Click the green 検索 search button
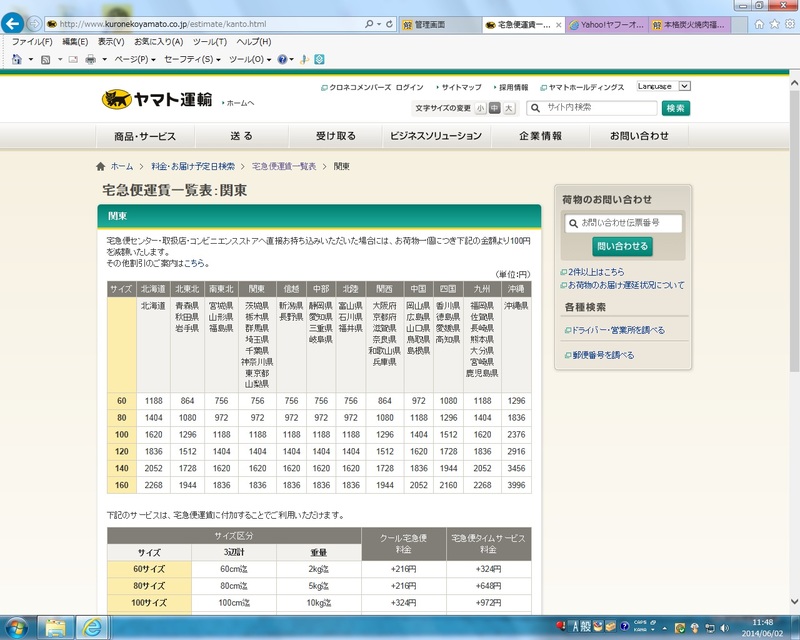800x640 pixels. 676,108
